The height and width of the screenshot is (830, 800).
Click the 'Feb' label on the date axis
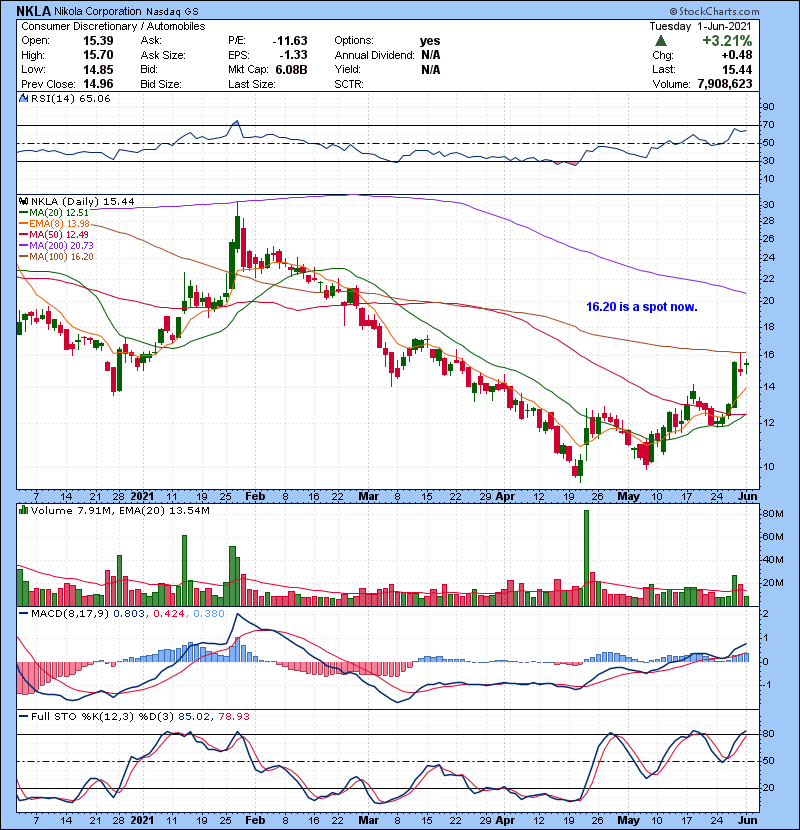[254, 496]
